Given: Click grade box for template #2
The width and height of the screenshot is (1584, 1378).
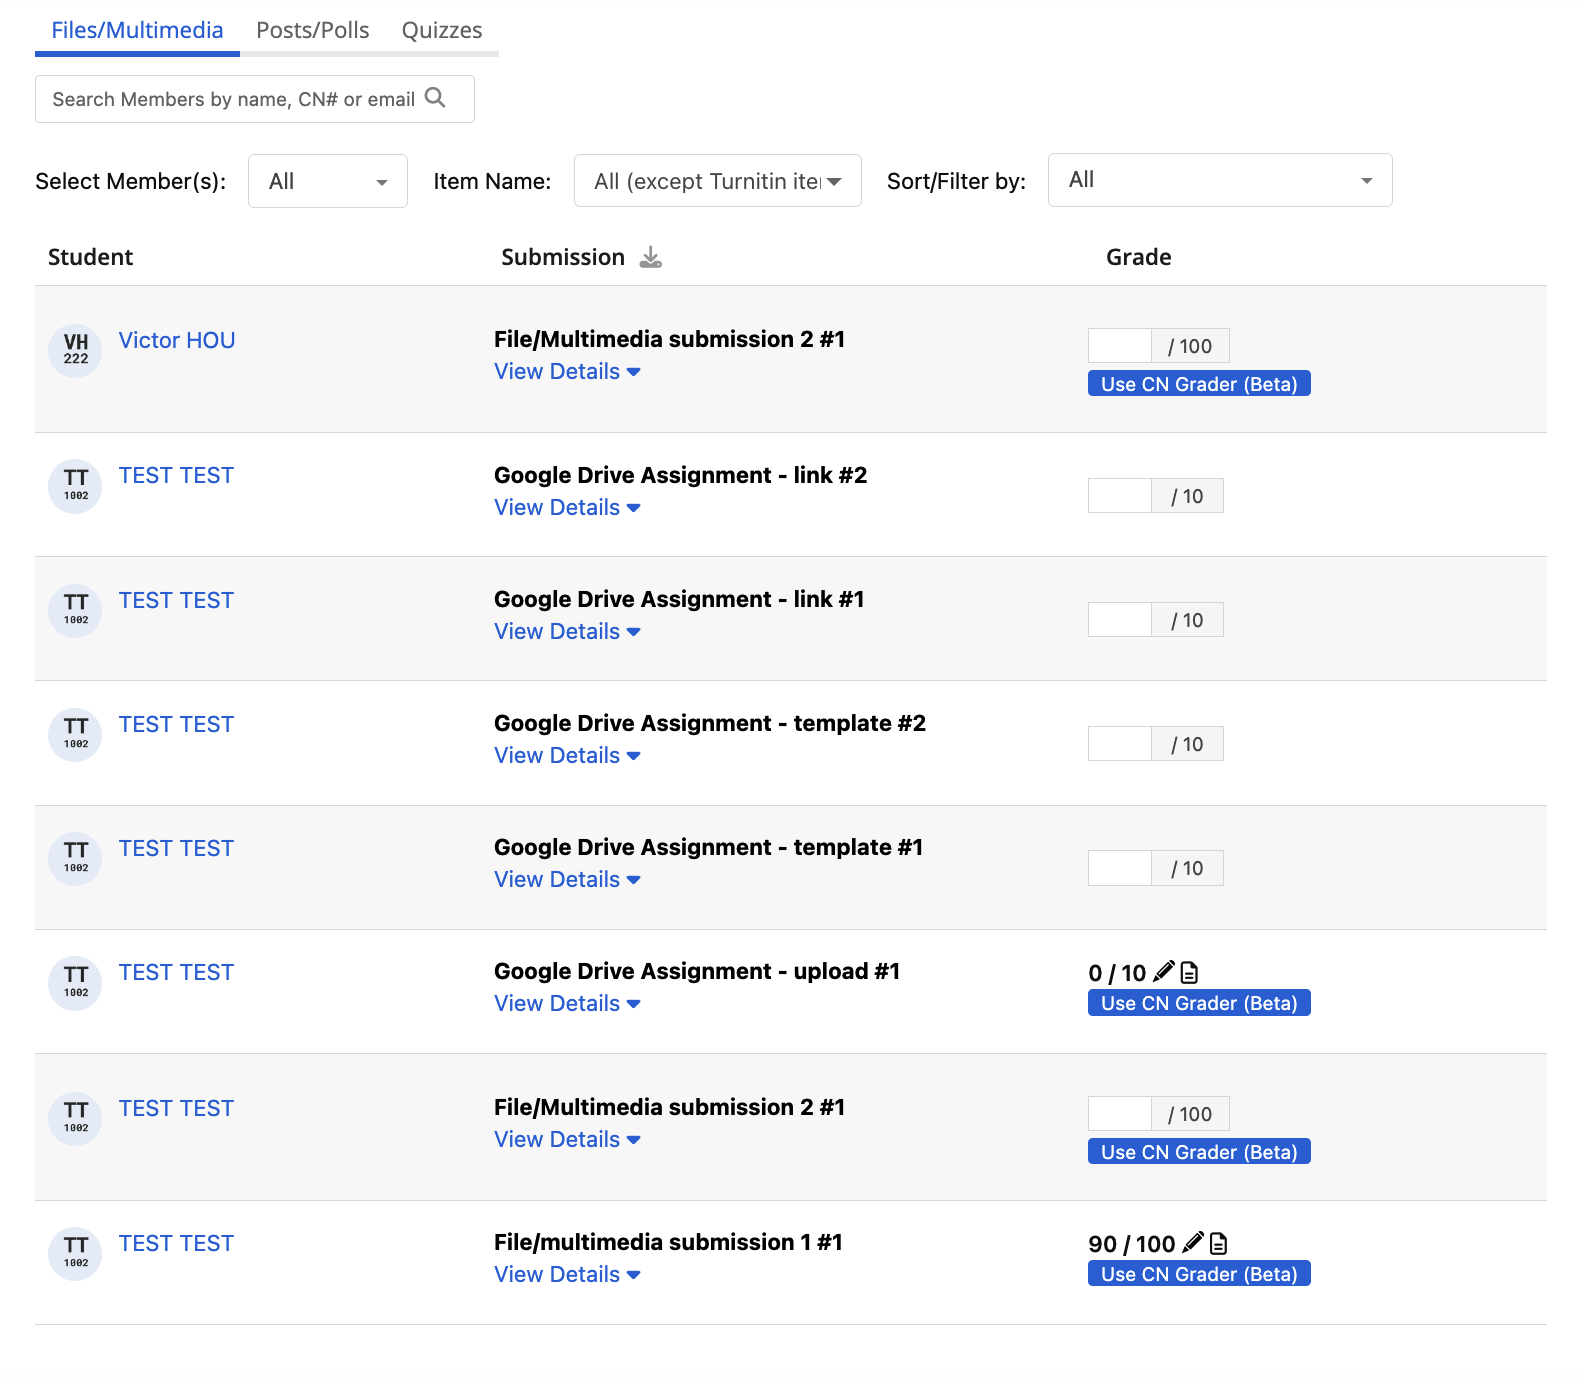Looking at the screenshot, I should pos(1120,744).
